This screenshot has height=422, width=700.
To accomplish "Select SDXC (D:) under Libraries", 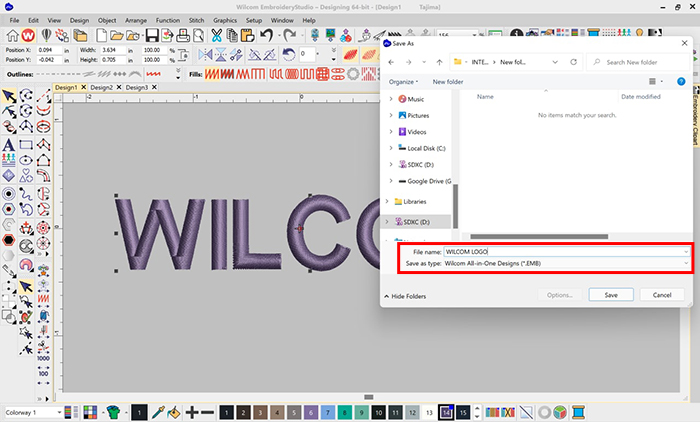I will coord(416,222).
